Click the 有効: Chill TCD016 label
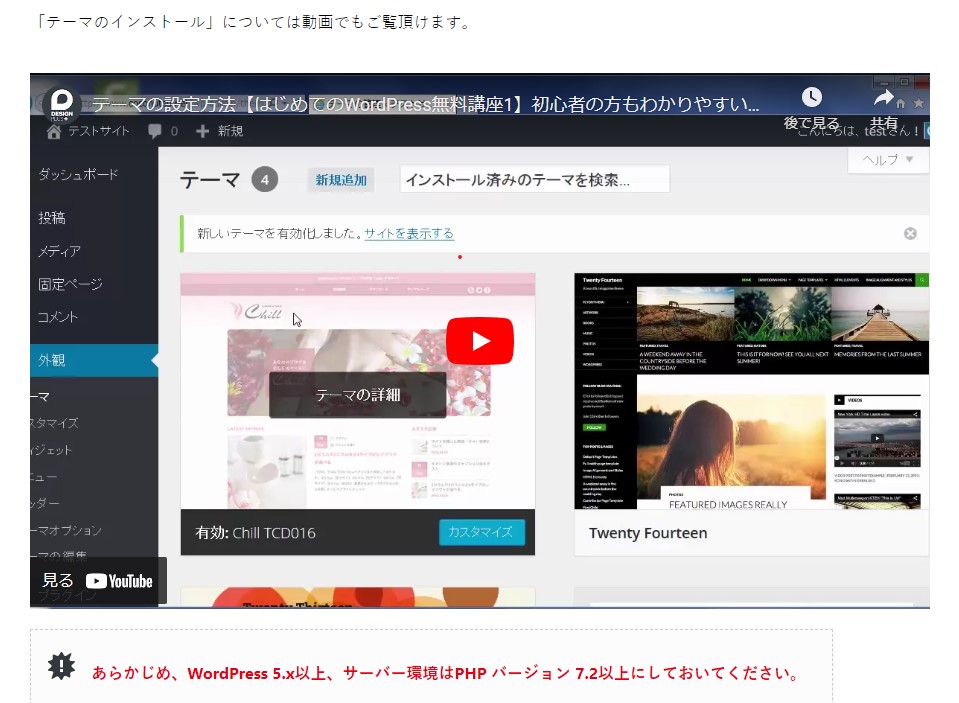The height and width of the screenshot is (703, 959). pyautogui.click(x=256, y=533)
